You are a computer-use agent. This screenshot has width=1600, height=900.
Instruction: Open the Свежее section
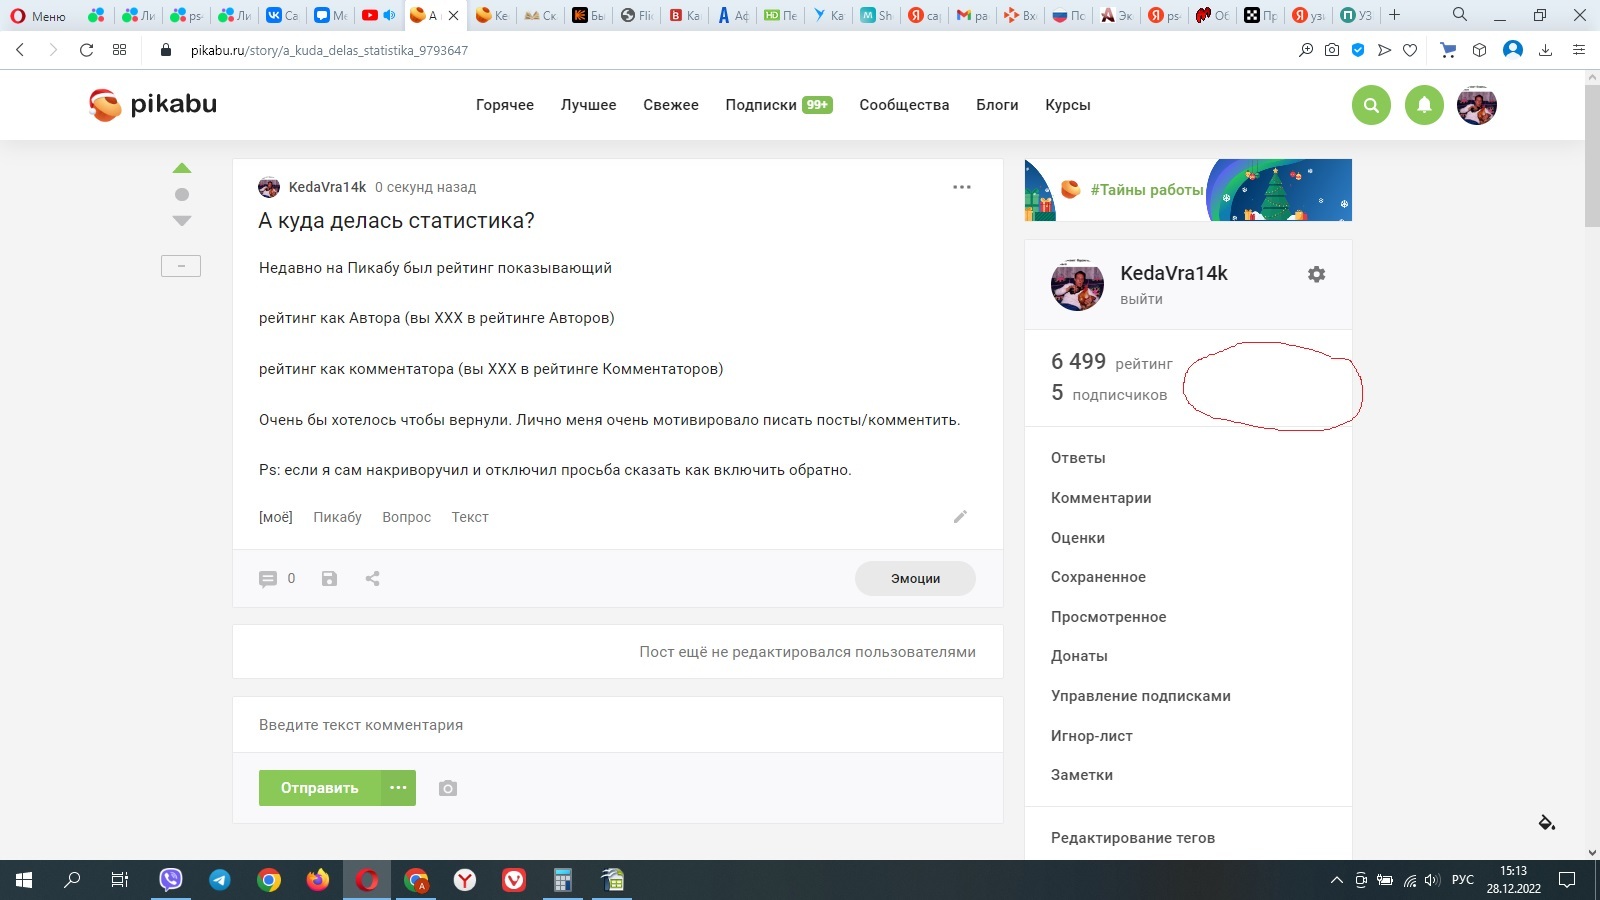click(671, 105)
